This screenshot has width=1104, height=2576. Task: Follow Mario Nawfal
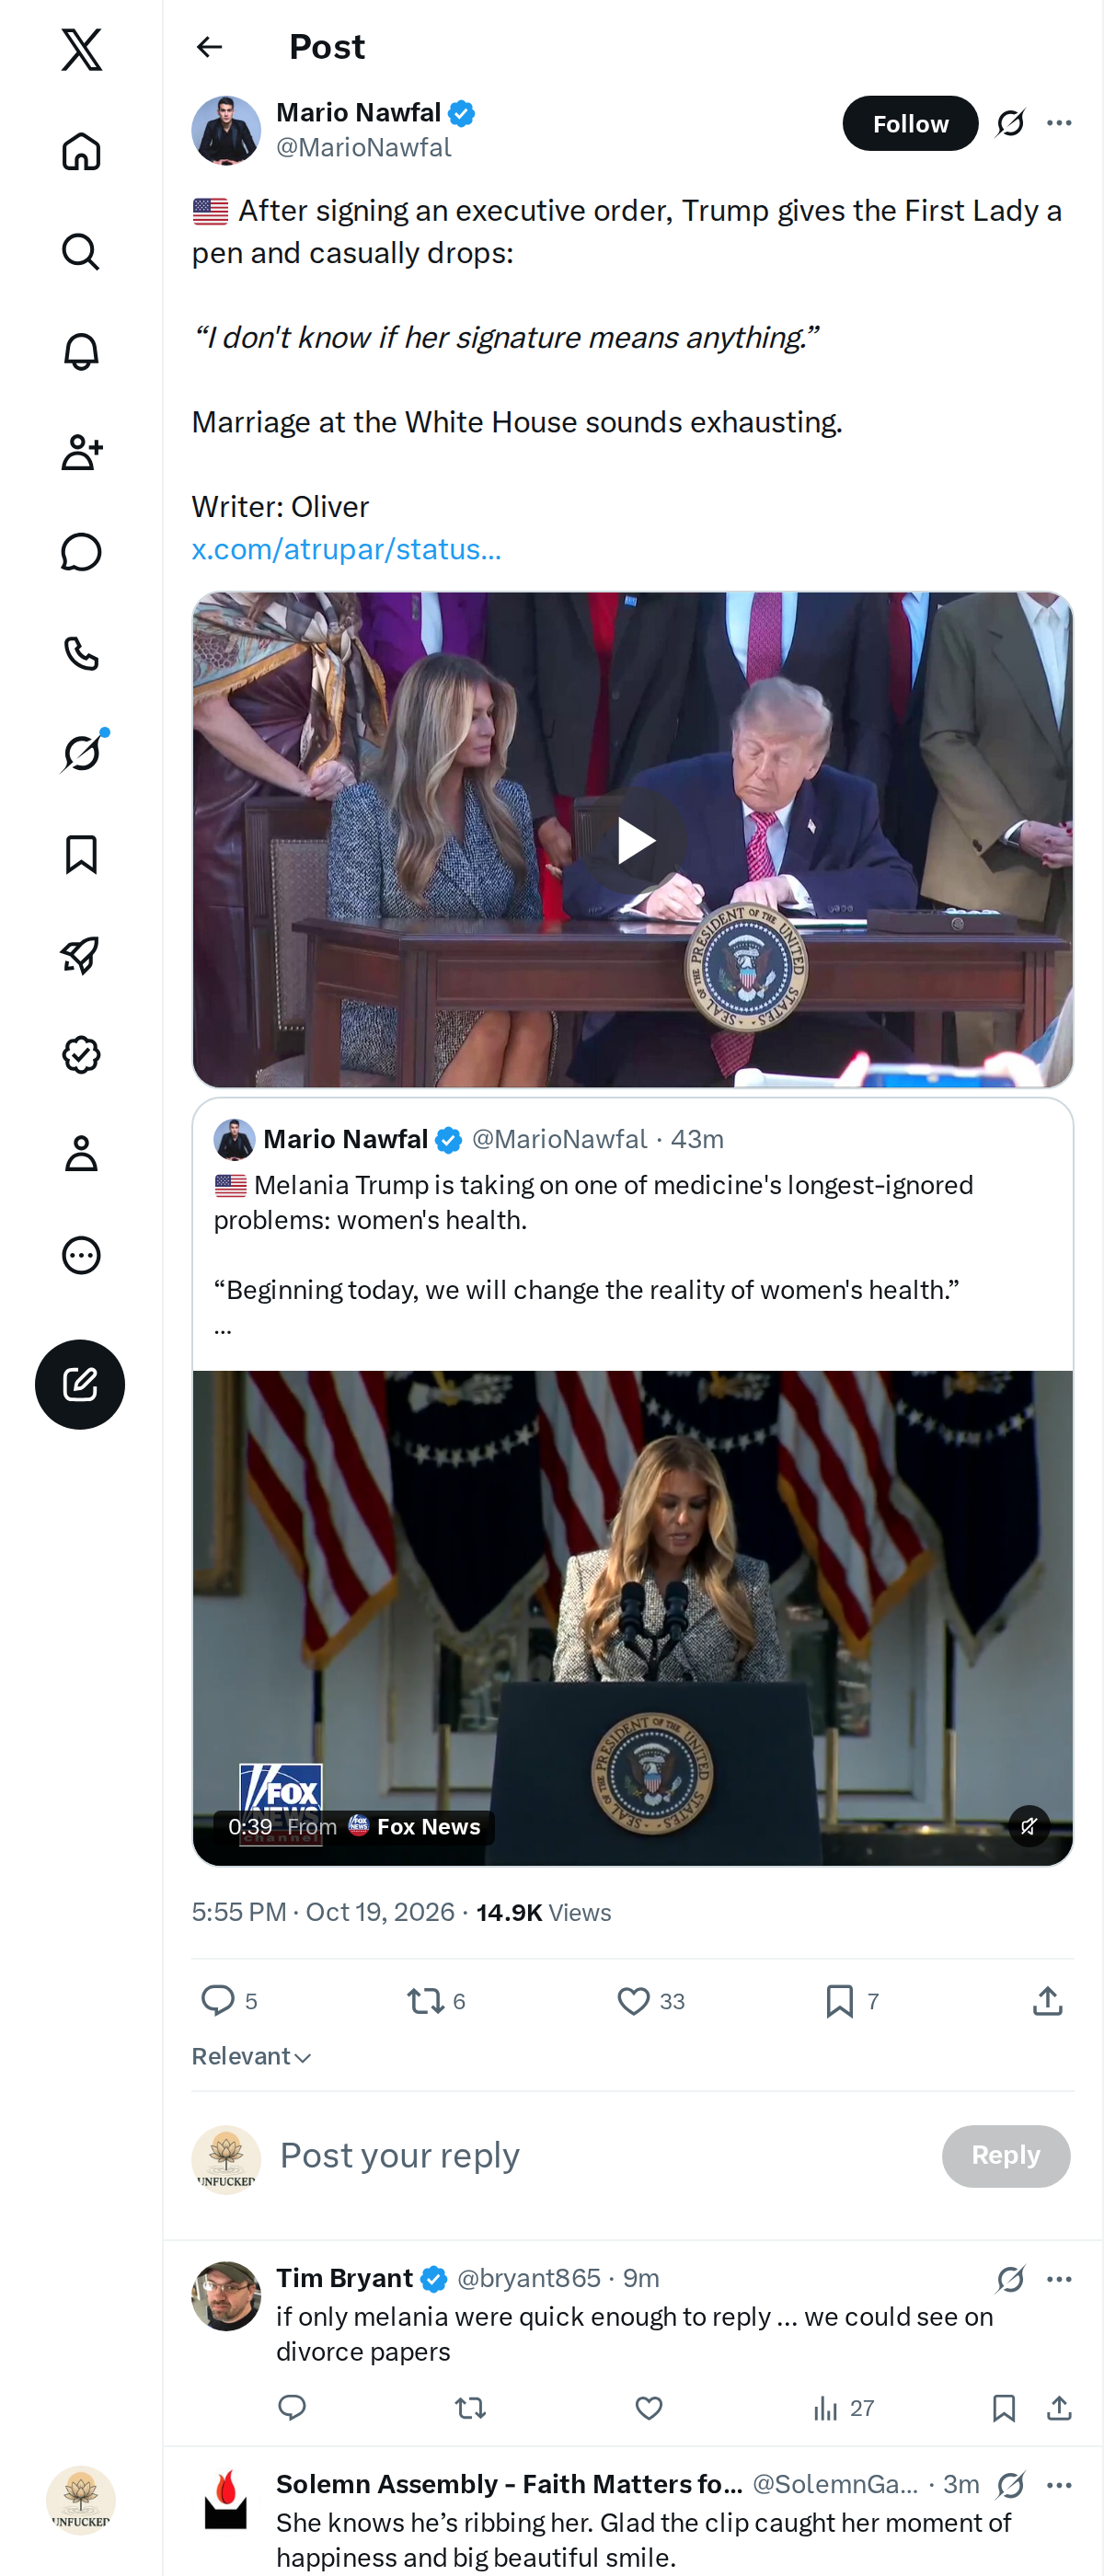(x=910, y=123)
